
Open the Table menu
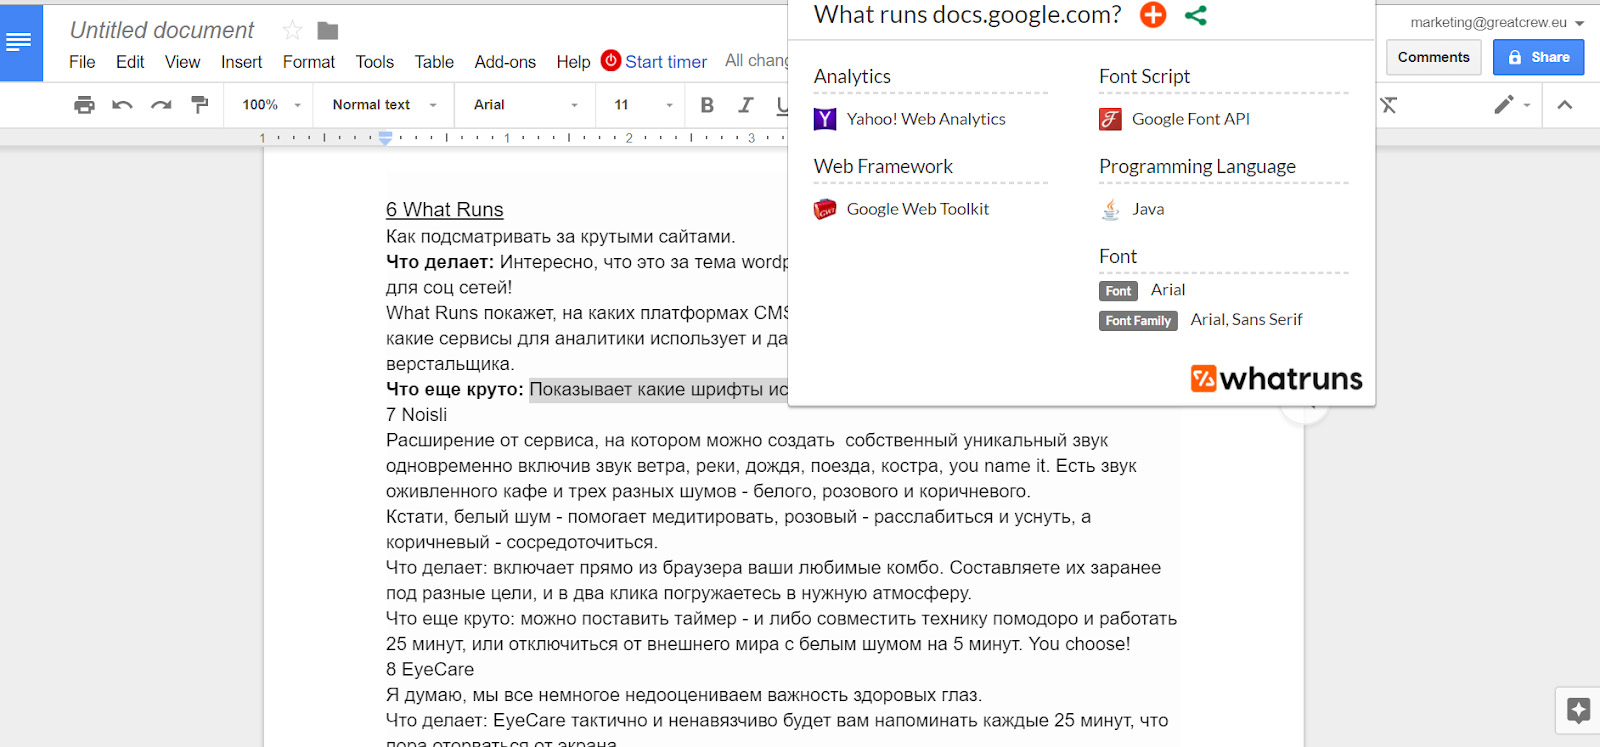(434, 62)
